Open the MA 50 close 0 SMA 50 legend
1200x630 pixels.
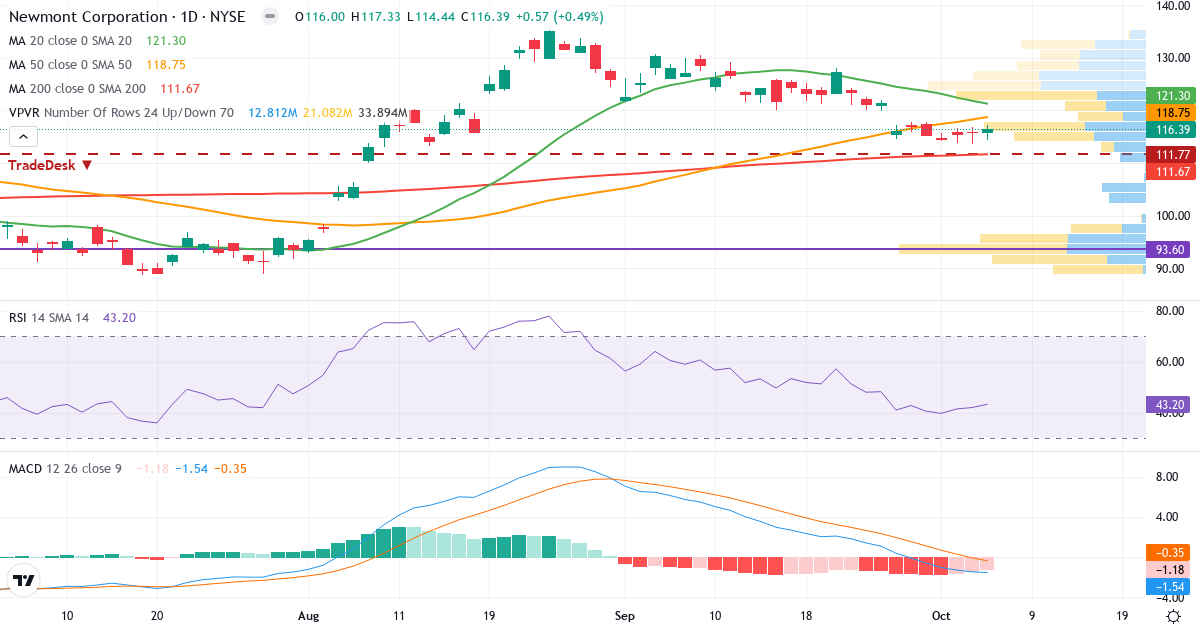pos(70,65)
